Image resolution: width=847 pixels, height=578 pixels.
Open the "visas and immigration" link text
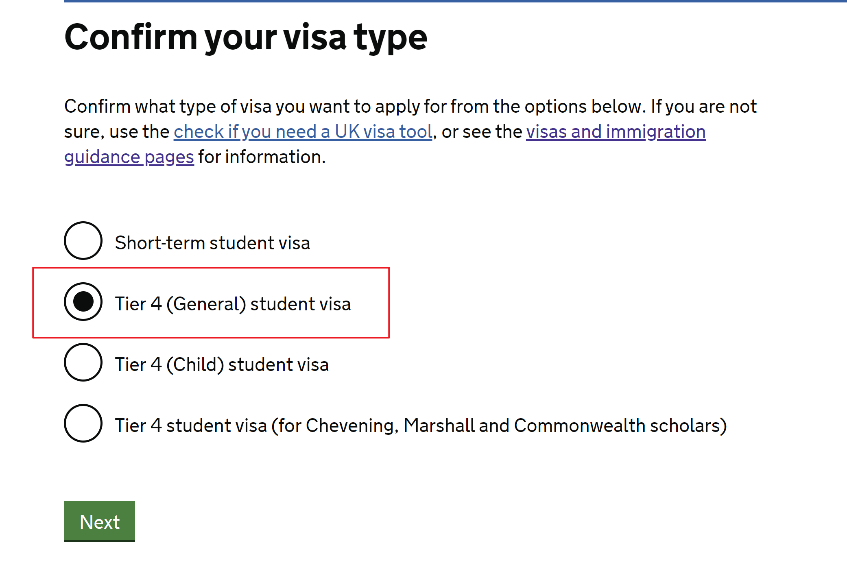615,132
